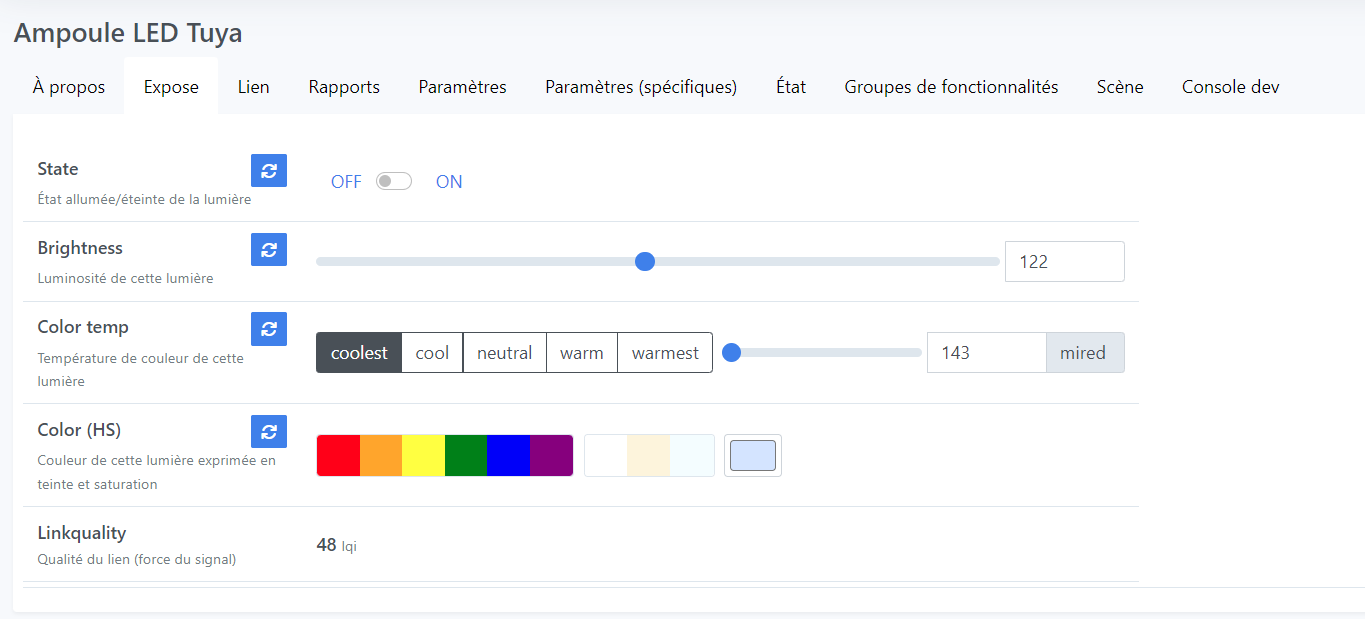
Task: Choose the neutral color temperature preset
Action: (505, 353)
